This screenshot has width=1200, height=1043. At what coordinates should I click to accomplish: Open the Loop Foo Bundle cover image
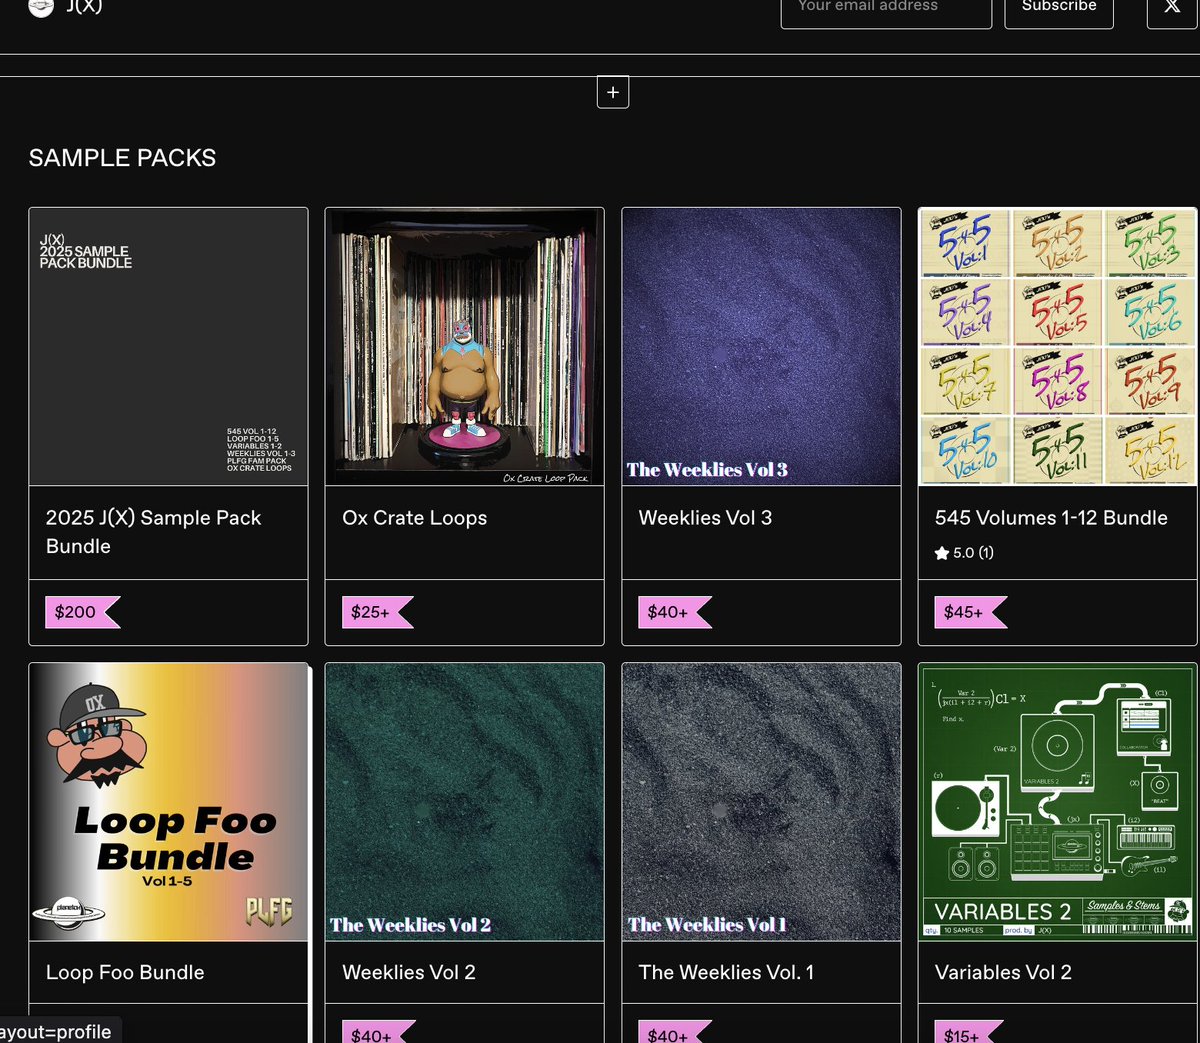(x=168, y=802)
